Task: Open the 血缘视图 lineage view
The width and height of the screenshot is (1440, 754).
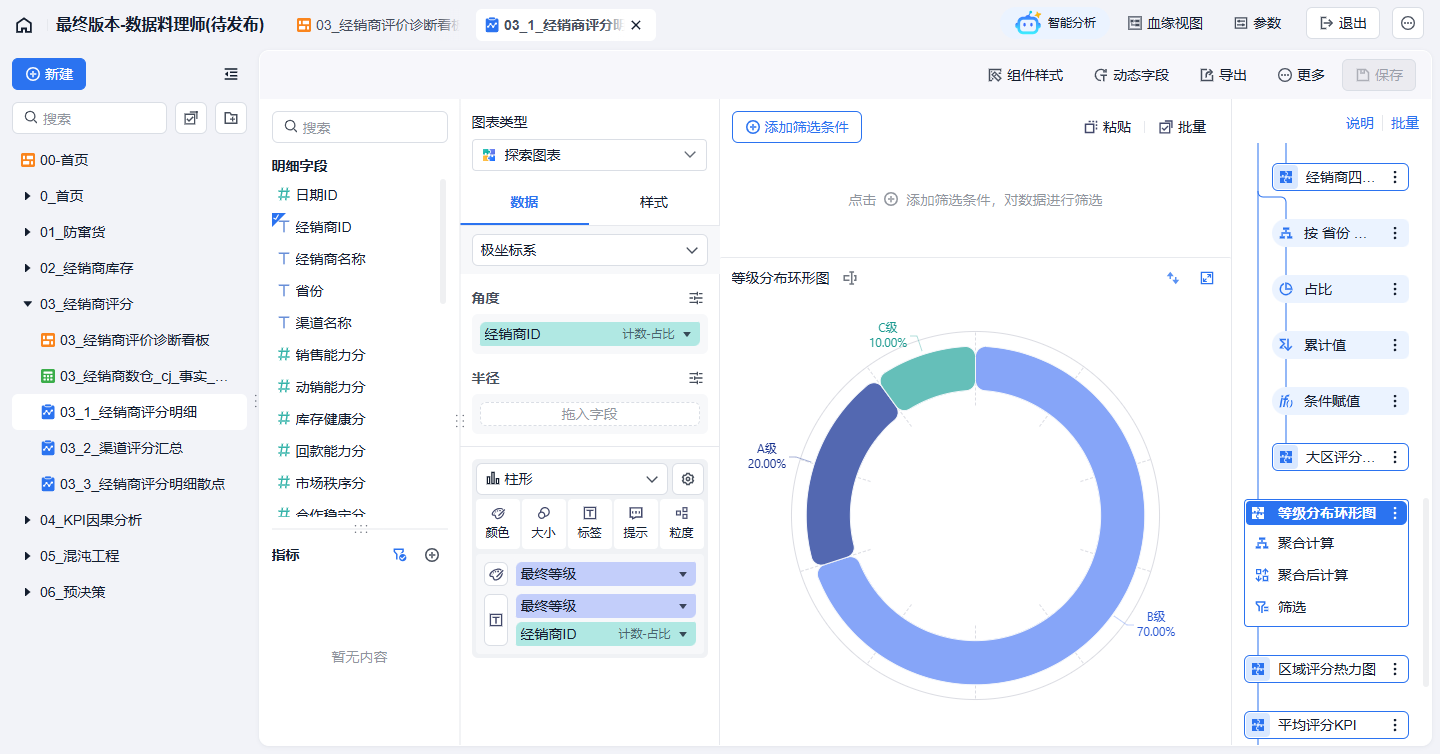Action: point(1165,23)
